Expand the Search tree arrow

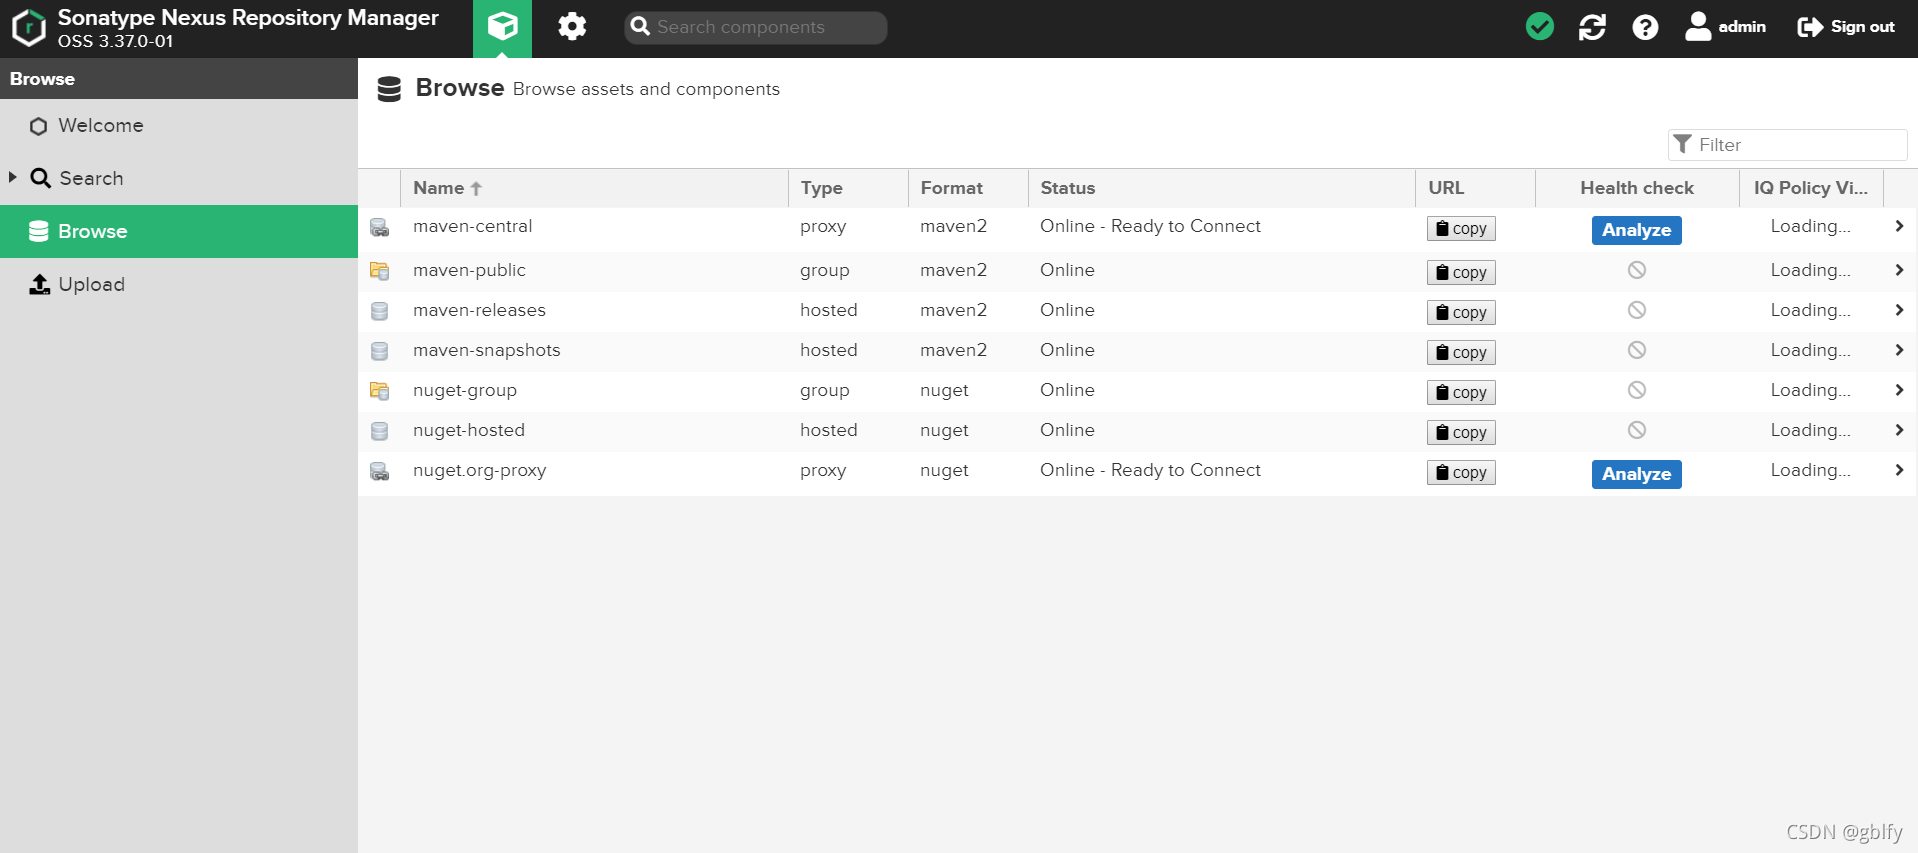(13, 177)
